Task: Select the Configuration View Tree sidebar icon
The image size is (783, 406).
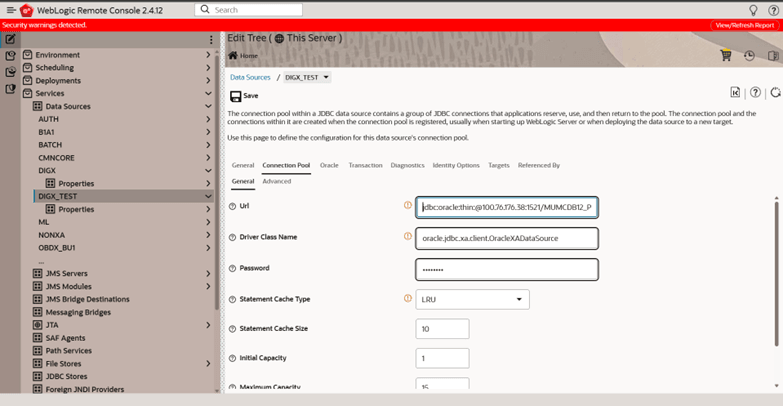Action: tap(10, 56)
